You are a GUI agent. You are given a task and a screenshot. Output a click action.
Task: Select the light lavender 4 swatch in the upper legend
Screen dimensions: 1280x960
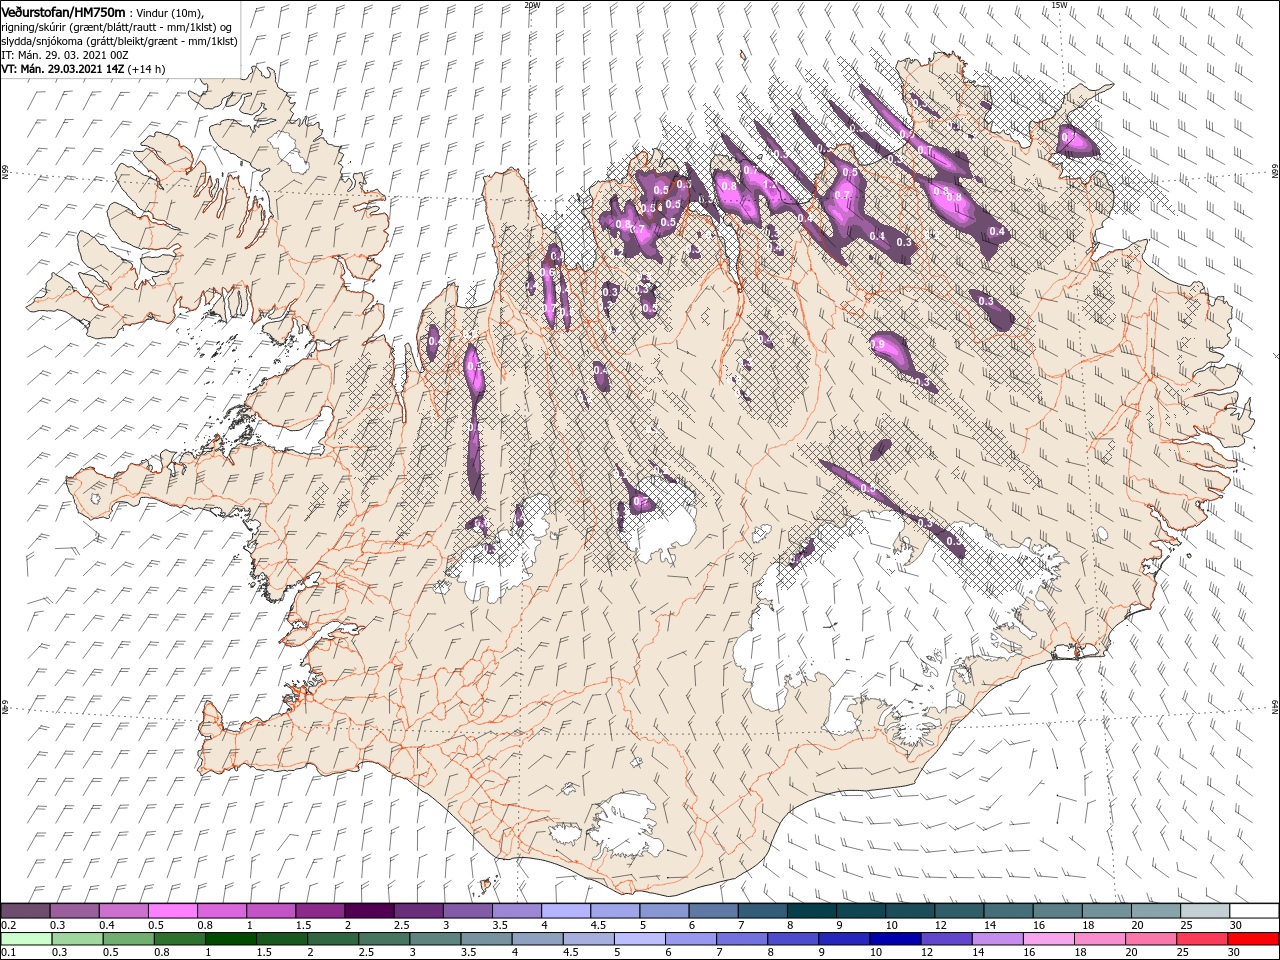point(565,911)
